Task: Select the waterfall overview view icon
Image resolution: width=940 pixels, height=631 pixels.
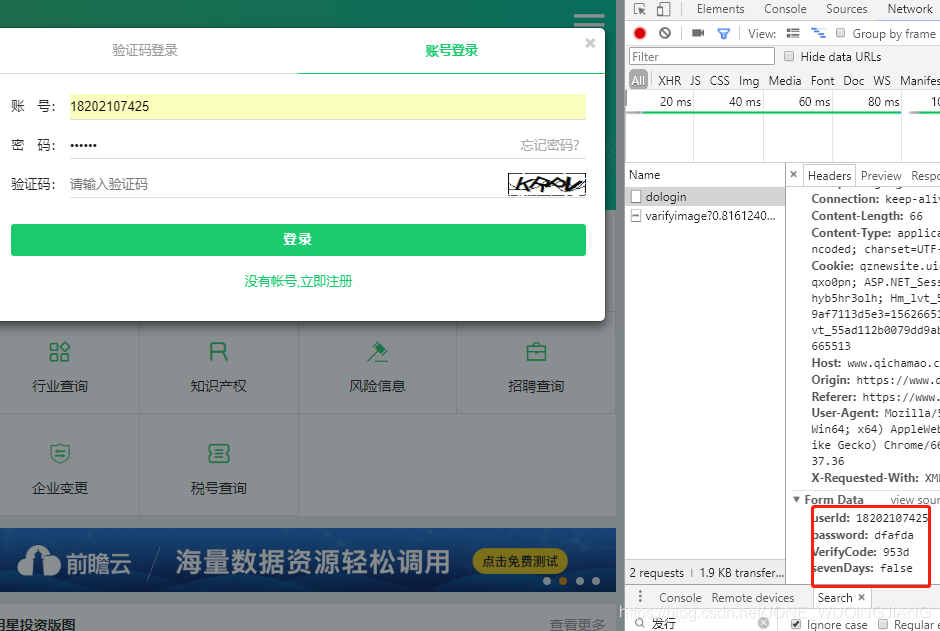Action: [x=818, y=34]
